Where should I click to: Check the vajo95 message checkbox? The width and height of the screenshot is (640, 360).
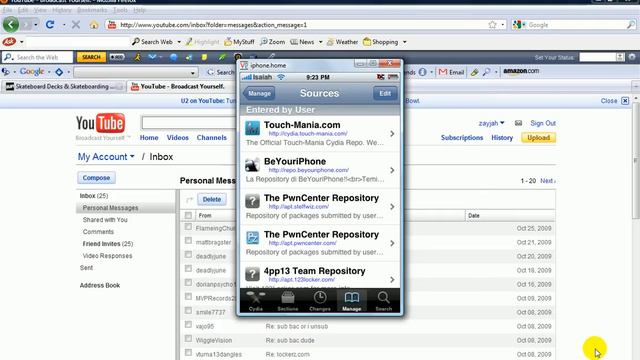(x=188, y=325)
